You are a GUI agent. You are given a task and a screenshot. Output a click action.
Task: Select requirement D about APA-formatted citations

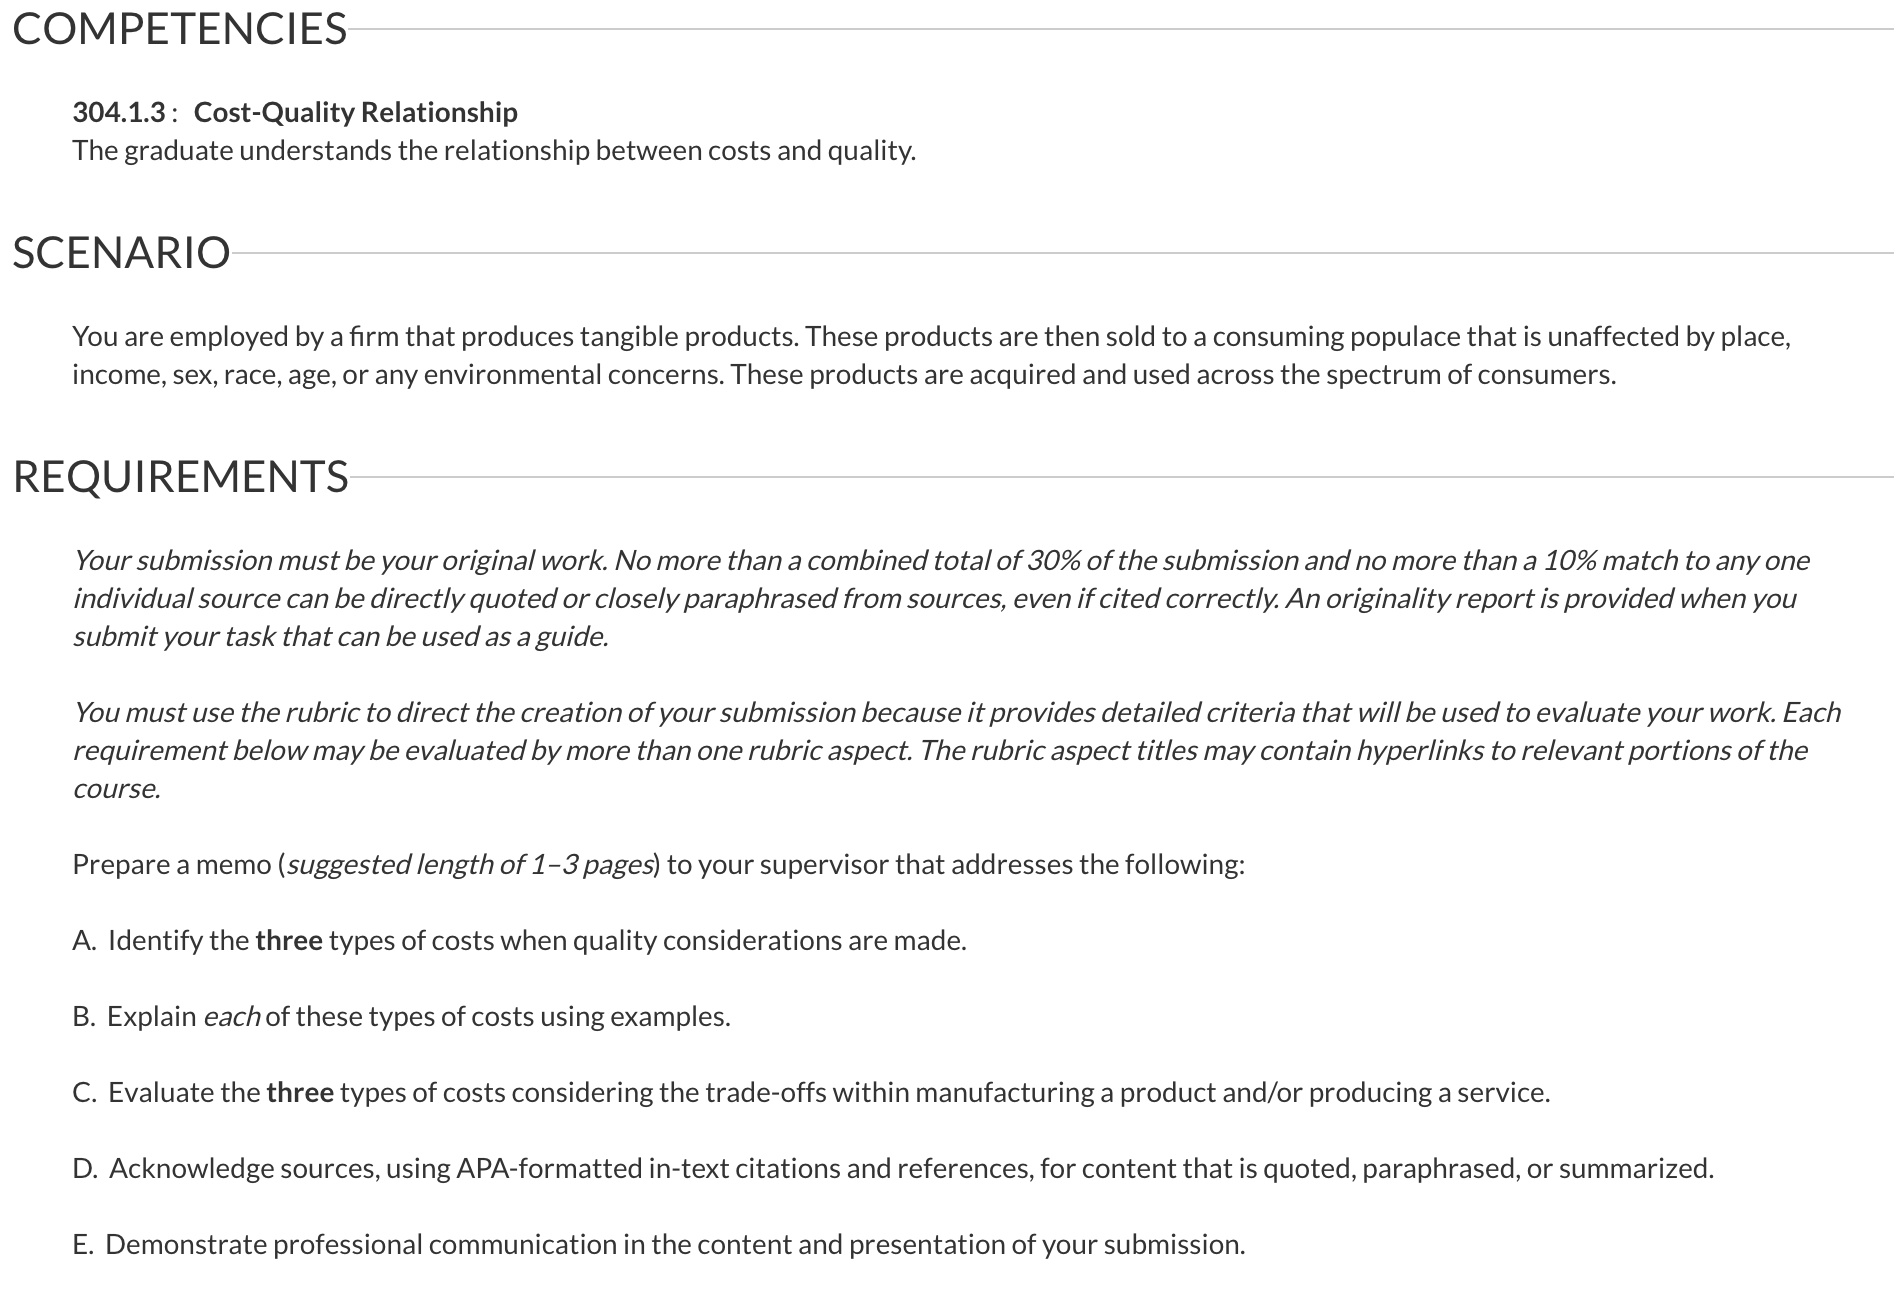click(x=893, y=1168)
